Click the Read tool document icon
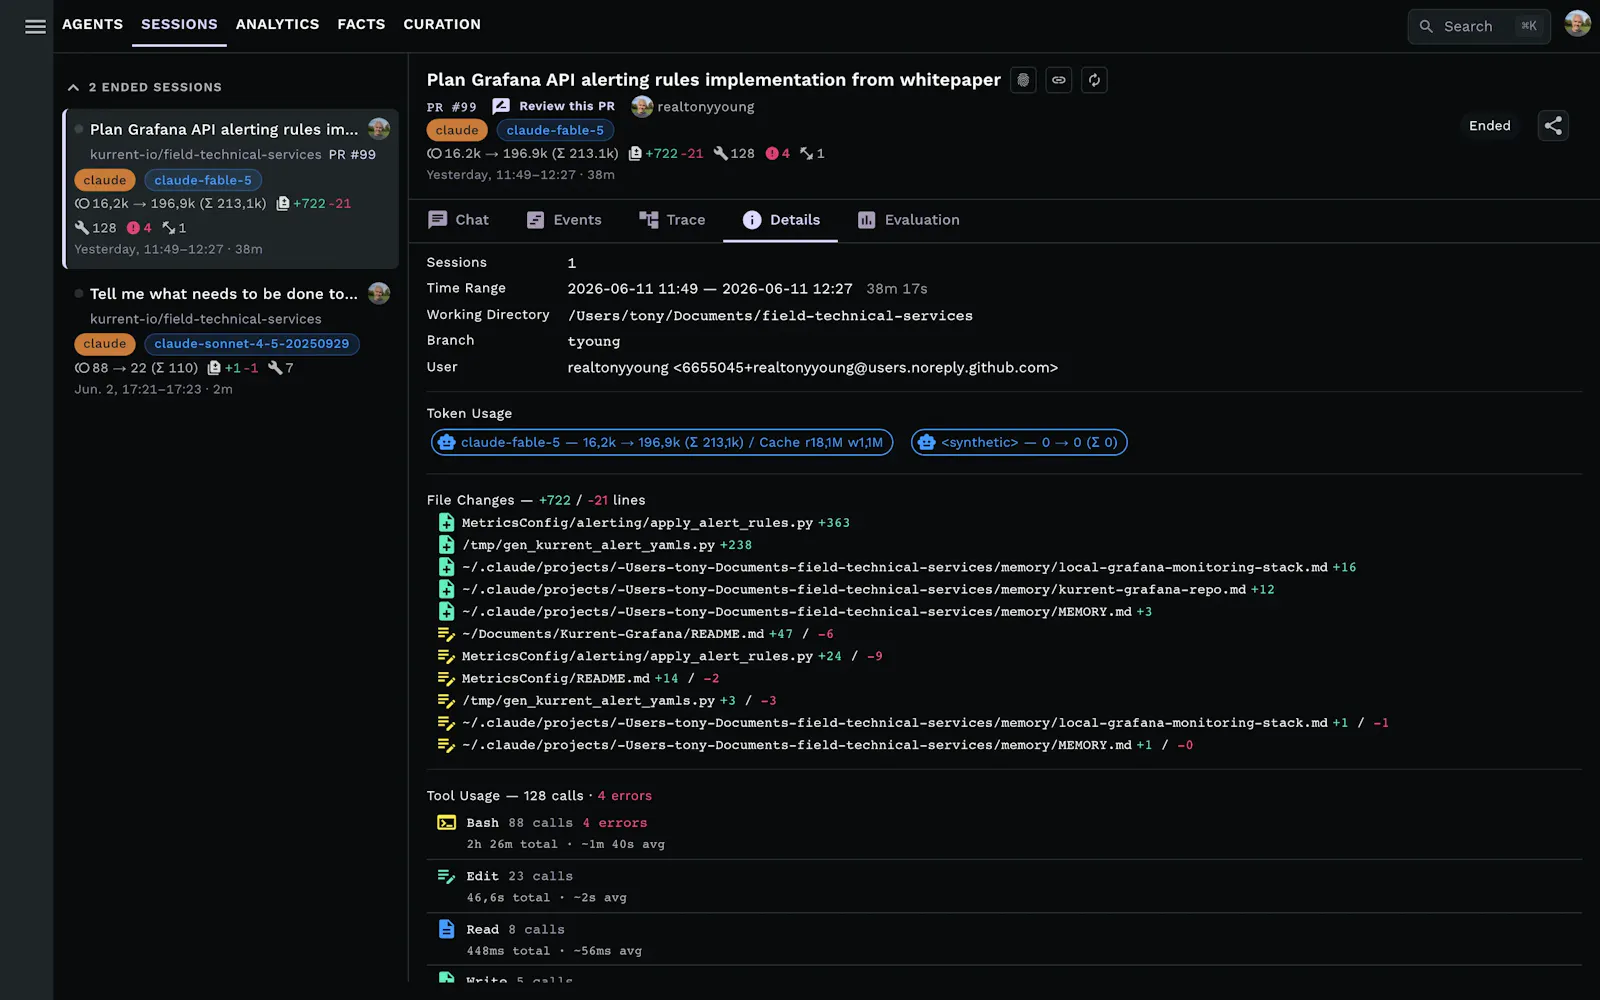The height and width of the screenshot is (1000, 1600). (x=446, y=929)
